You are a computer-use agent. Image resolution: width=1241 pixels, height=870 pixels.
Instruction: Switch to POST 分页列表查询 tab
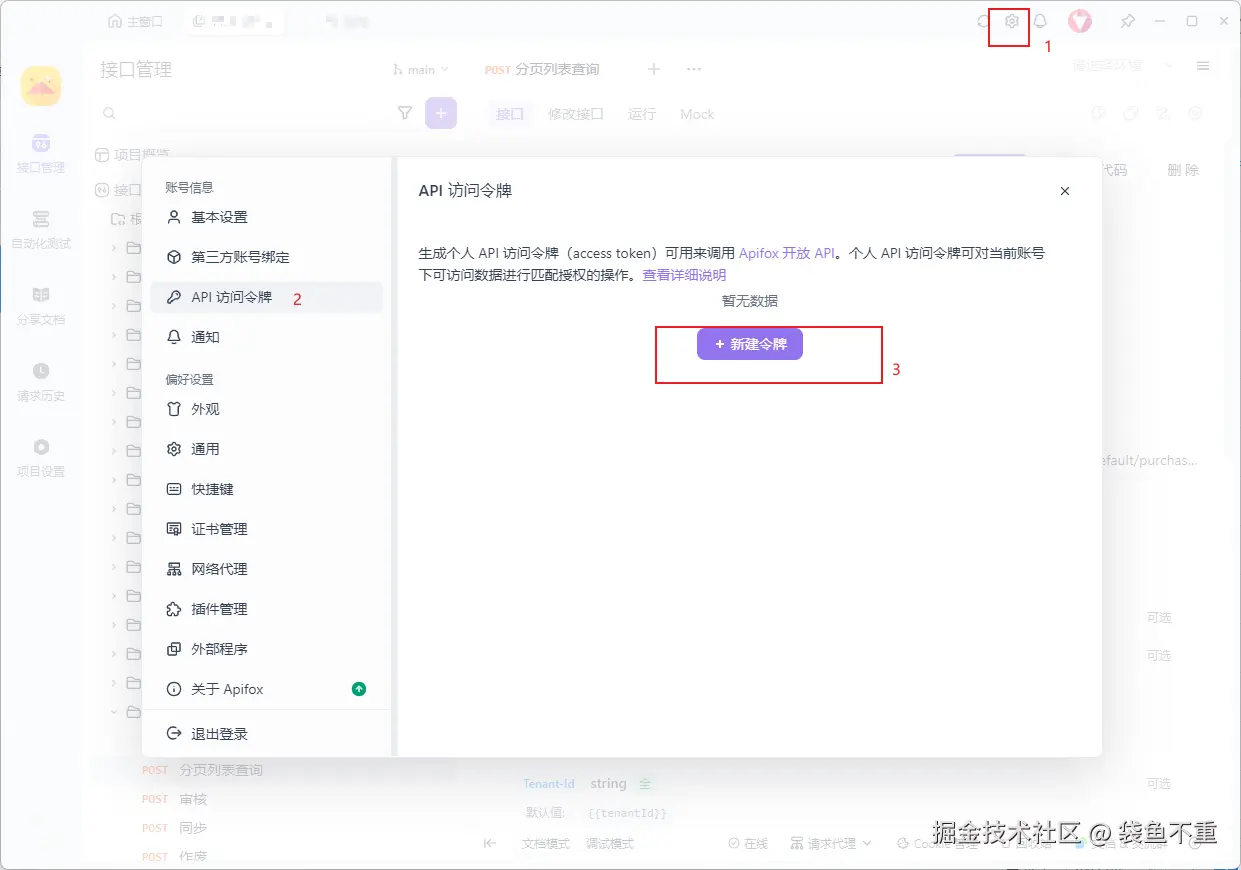tap(542, 70)
